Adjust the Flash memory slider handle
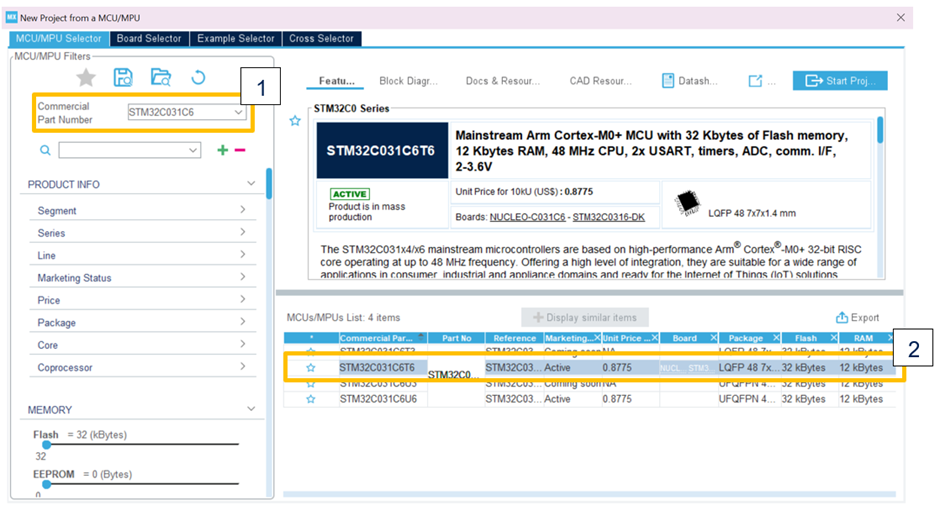 pyautogui.click(x=46, y=445)
